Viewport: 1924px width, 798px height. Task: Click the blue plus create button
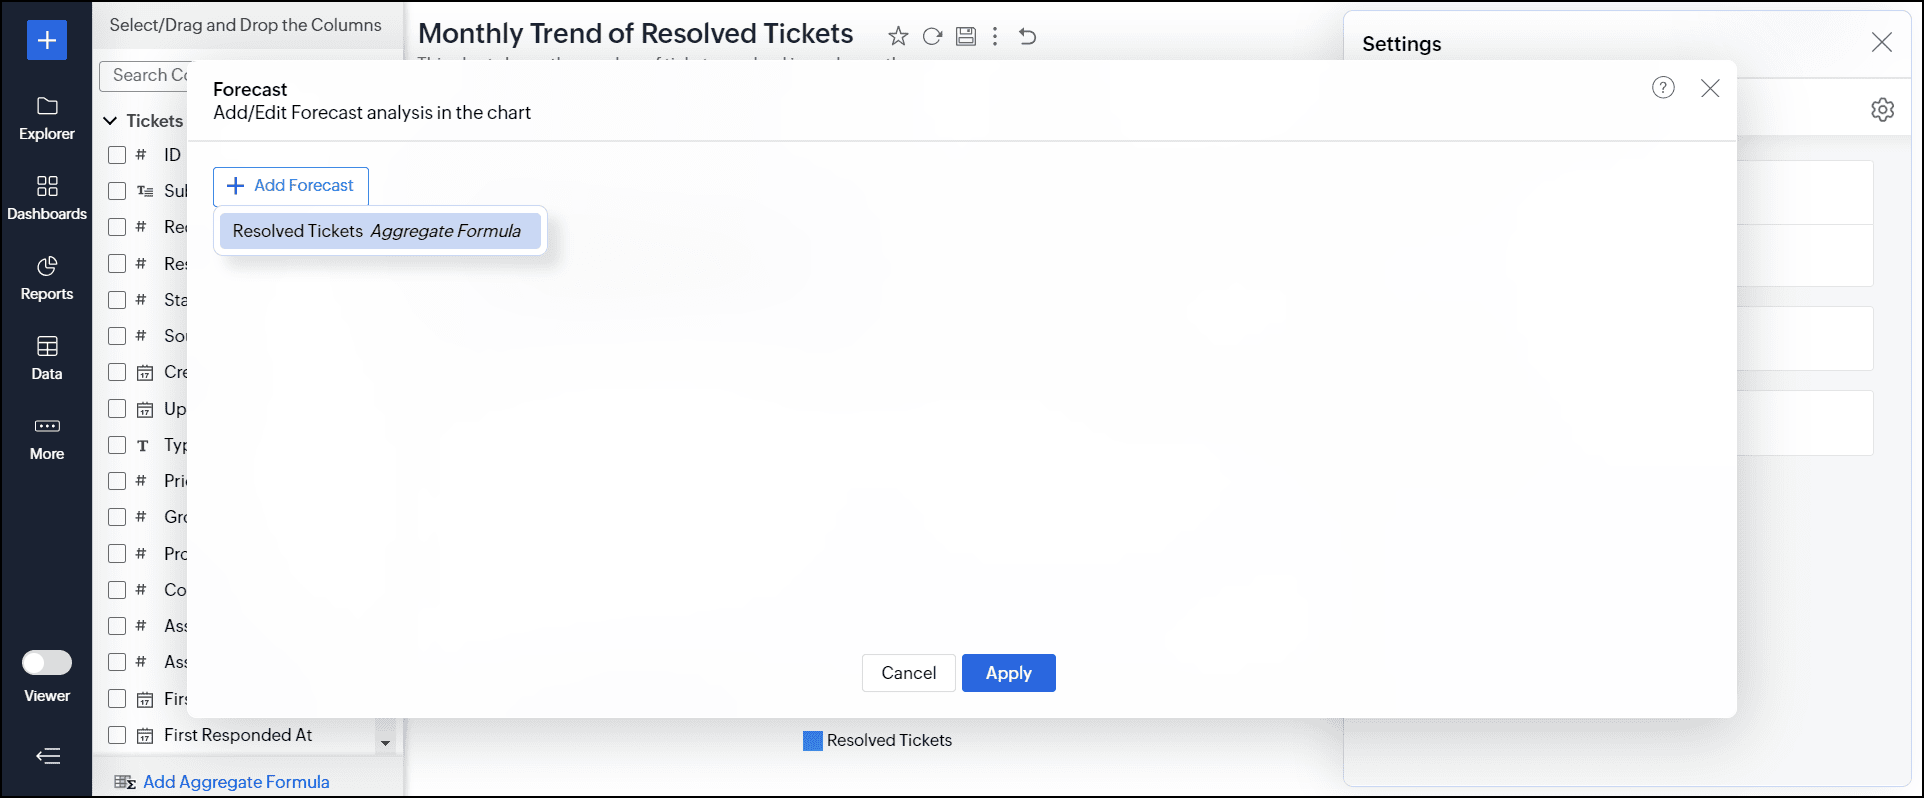[x=47, y=40]
